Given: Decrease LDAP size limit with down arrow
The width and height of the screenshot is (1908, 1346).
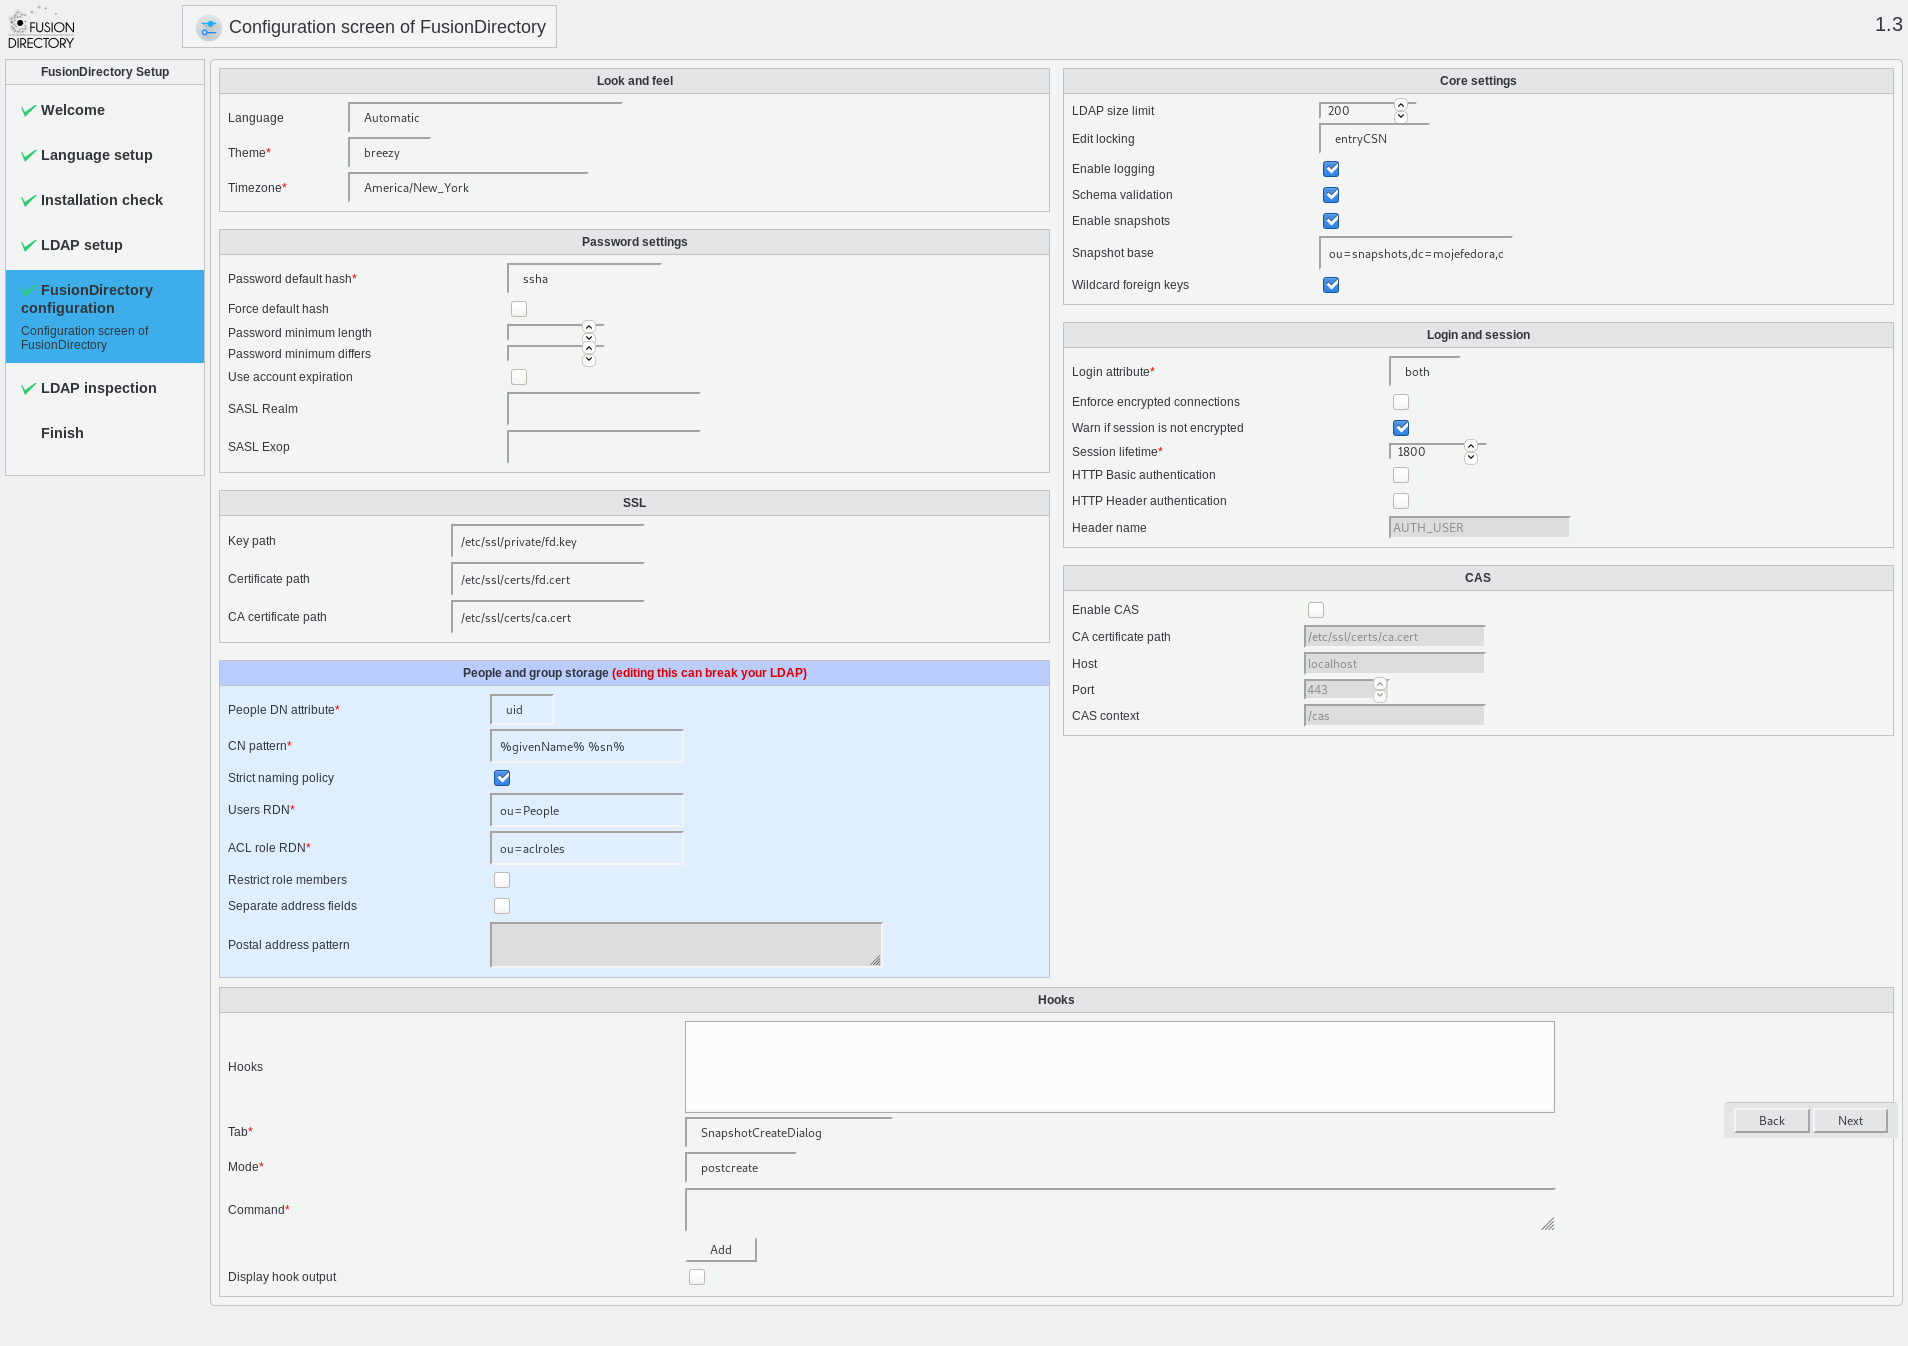Looking at the screenshot, I should click(x=1401, y=117).
